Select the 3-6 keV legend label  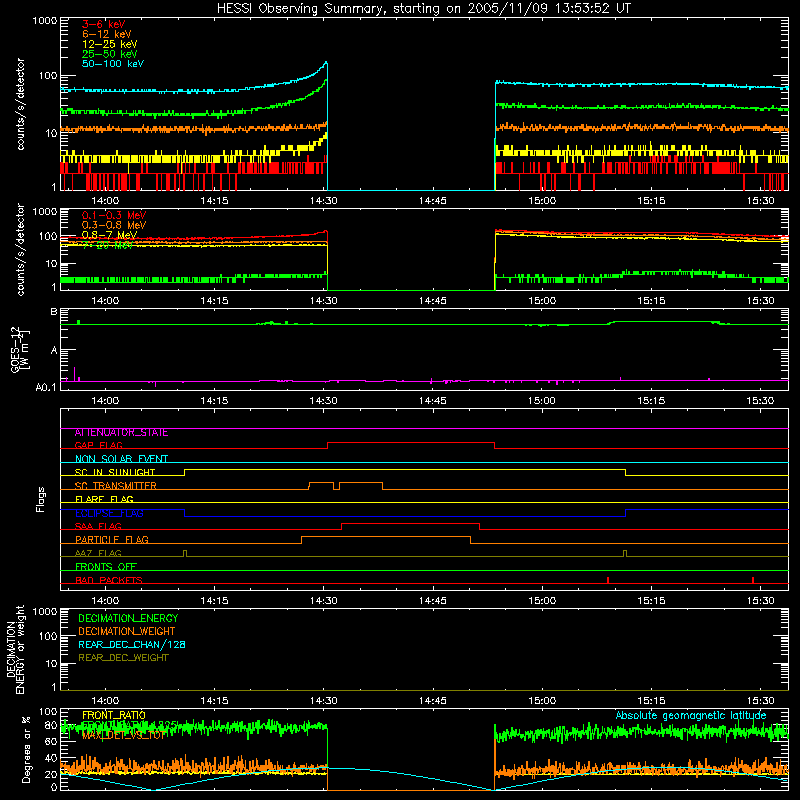click(x=103, y=24)
